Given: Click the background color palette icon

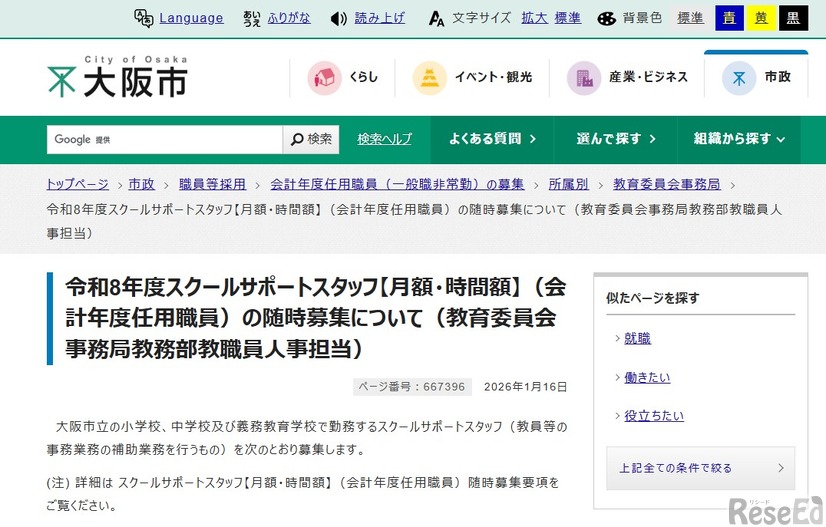Looking at the screenshot, I should [x=606, y=19].
